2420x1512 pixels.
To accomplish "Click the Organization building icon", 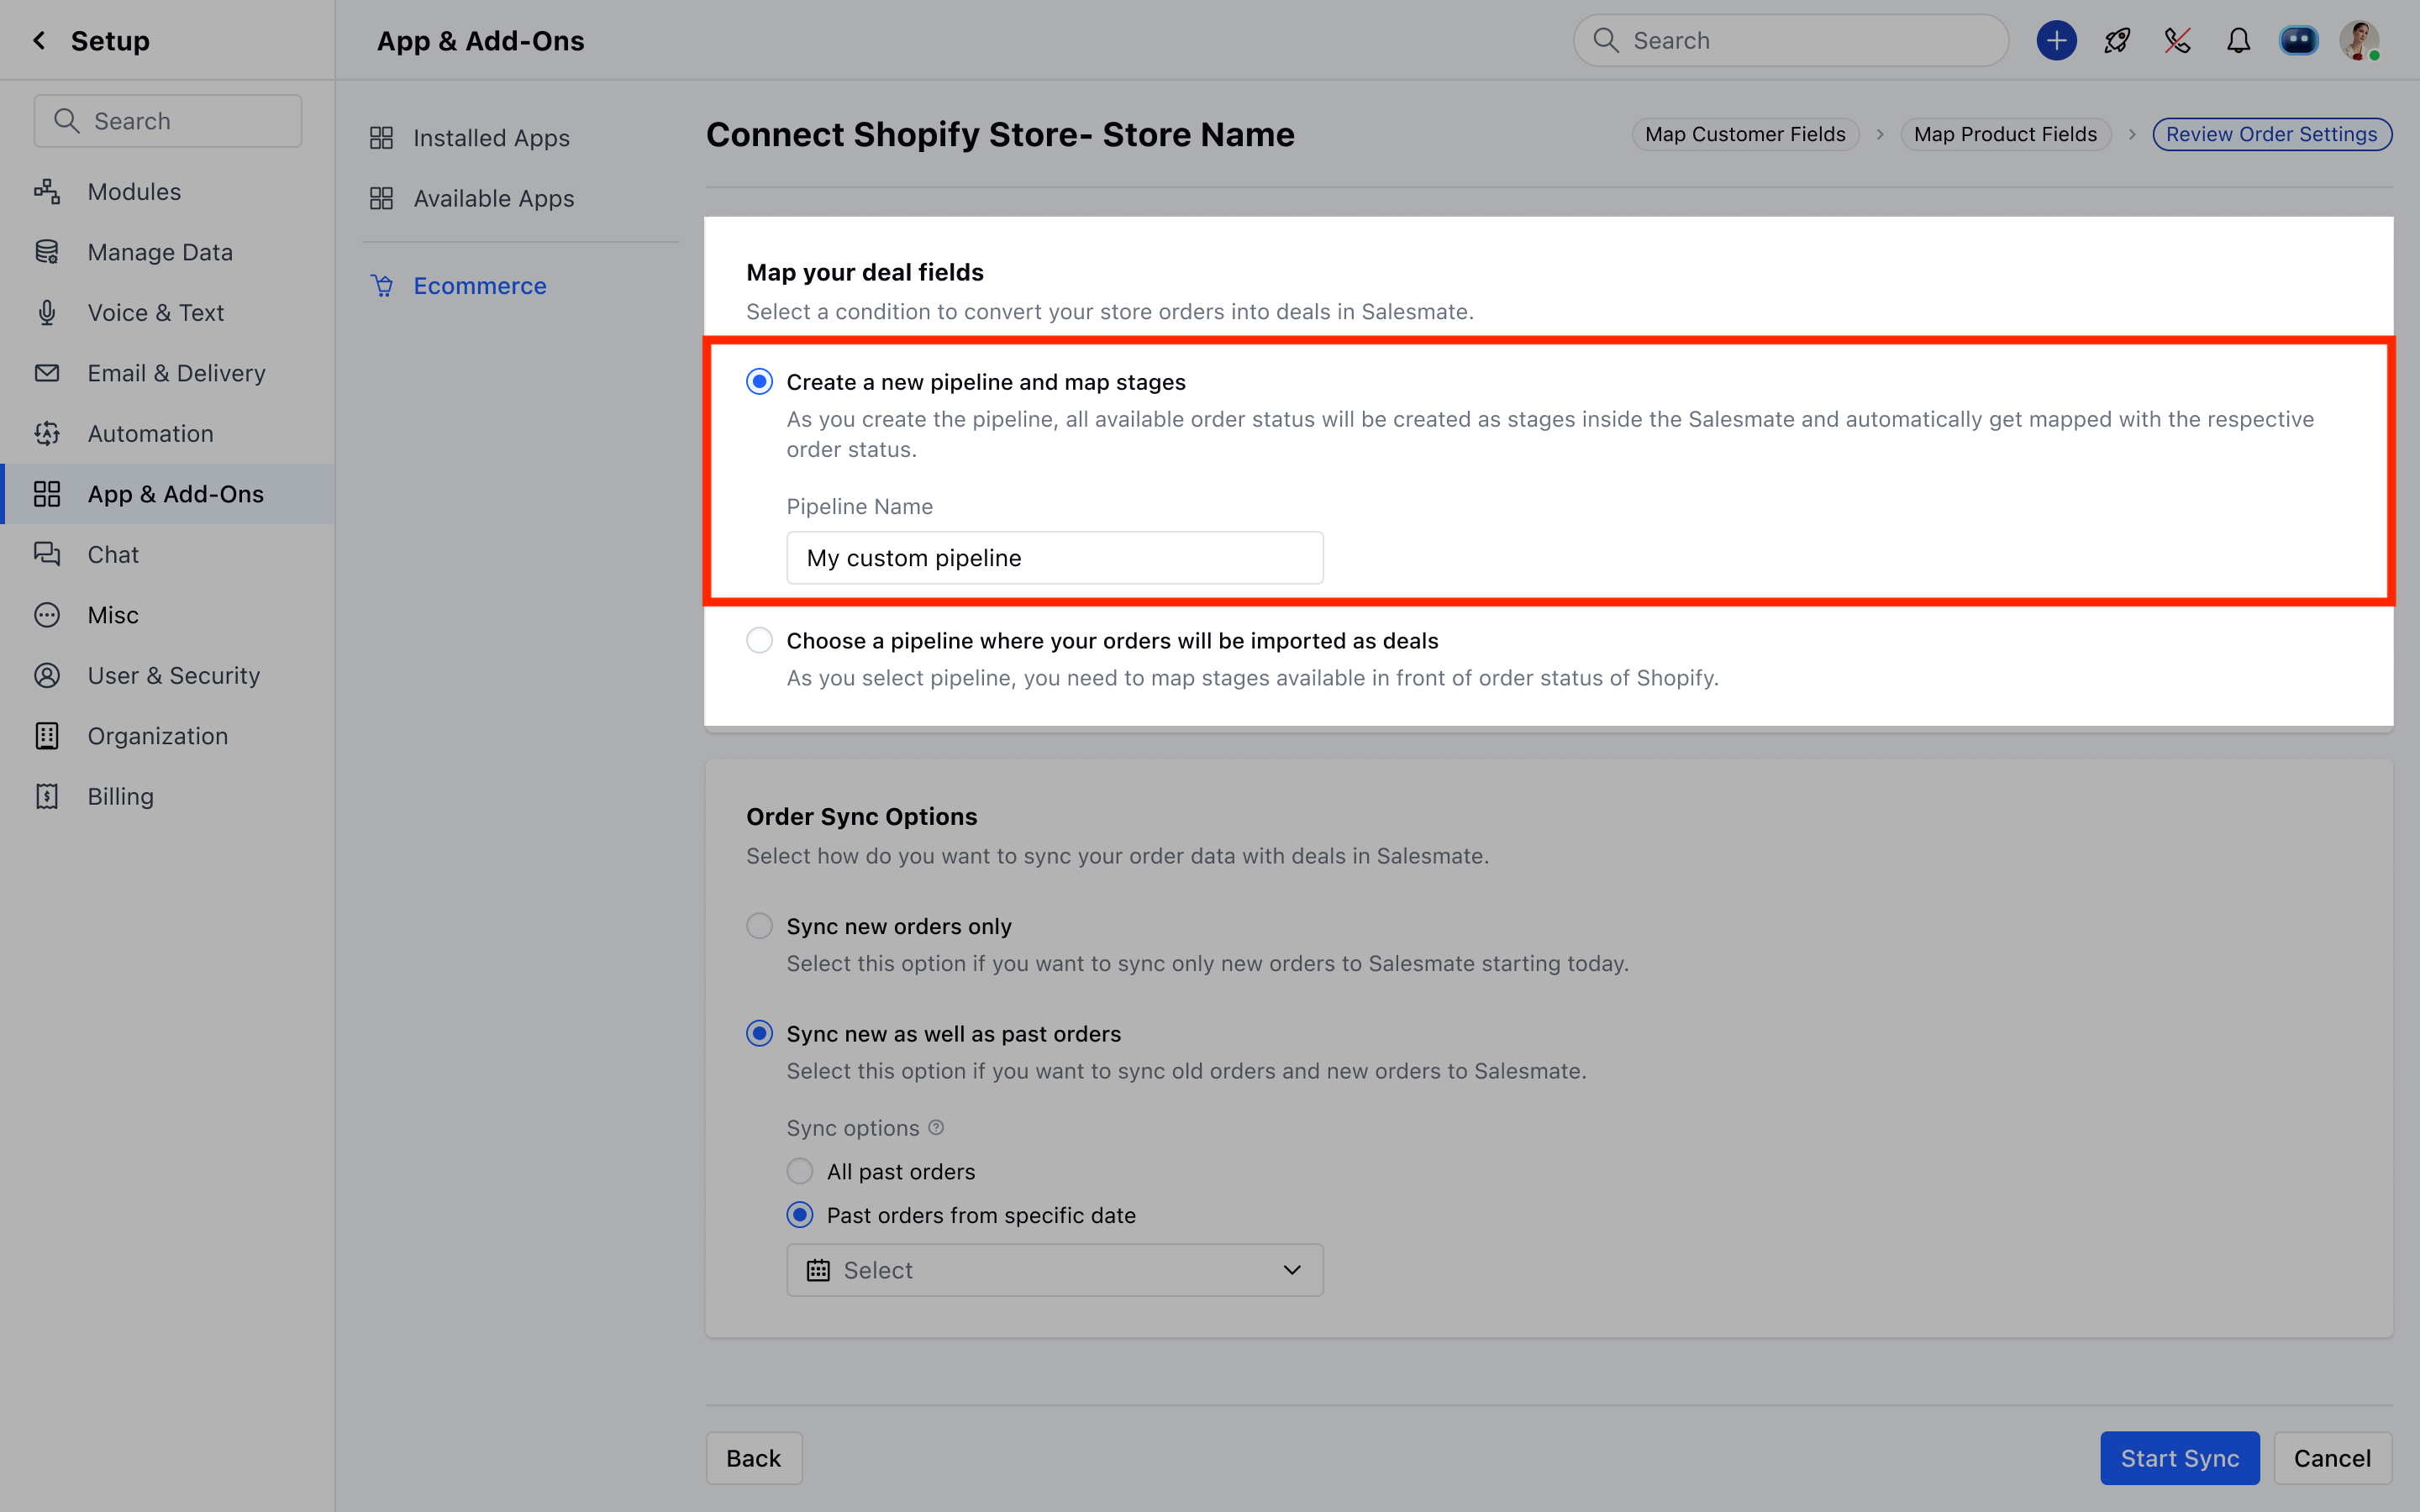I will pos(47,736).
